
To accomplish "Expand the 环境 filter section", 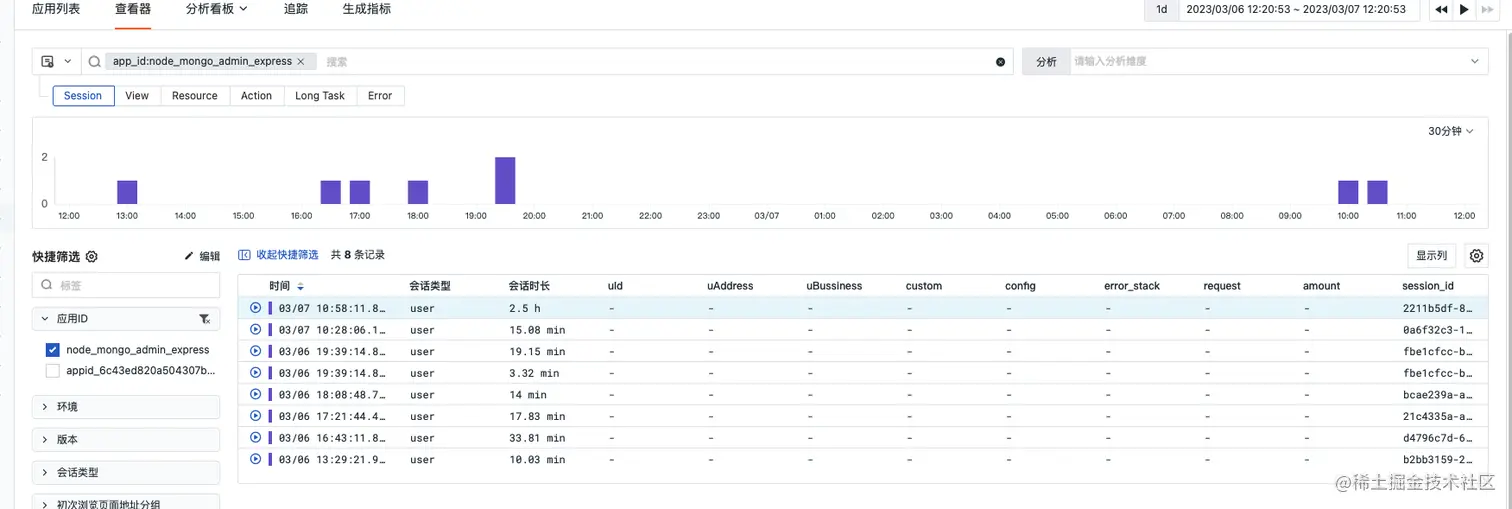I will (126, 407).
